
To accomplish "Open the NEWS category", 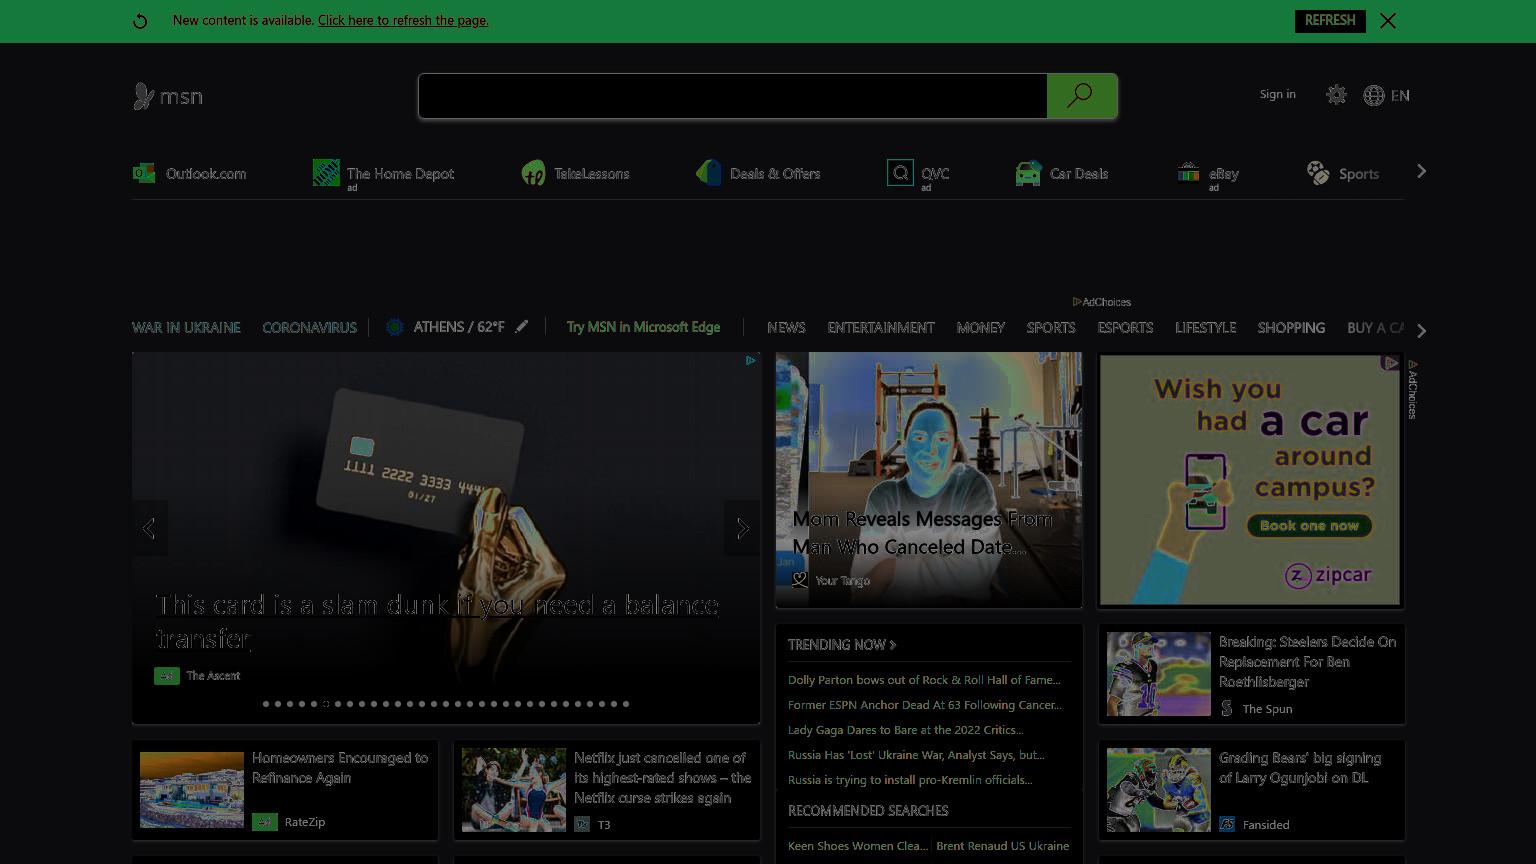I will 786,328.
